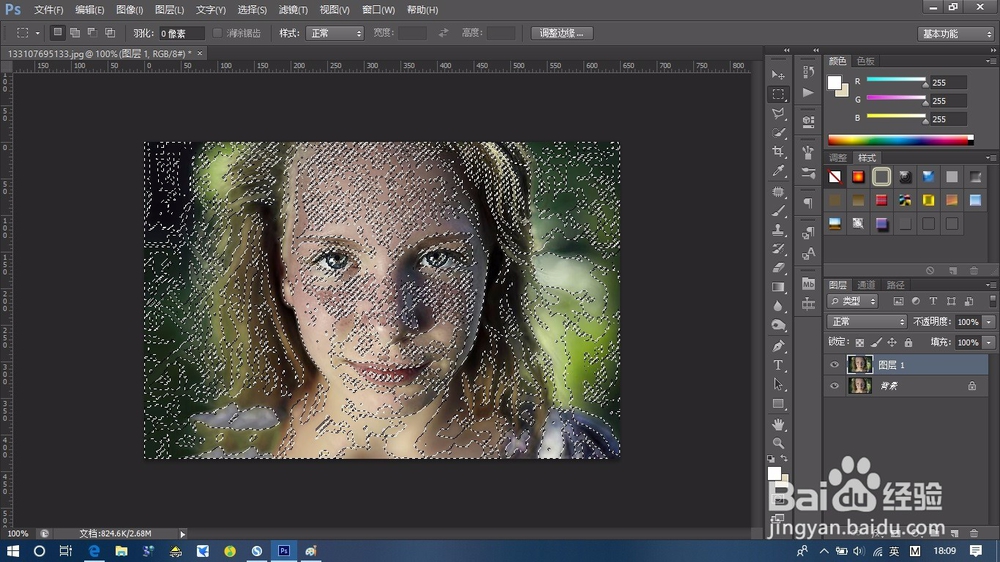This screenshot has width=1000, height=562.
Task: Switch to the 通道 channels tab
Action: (x=865, y=285)
